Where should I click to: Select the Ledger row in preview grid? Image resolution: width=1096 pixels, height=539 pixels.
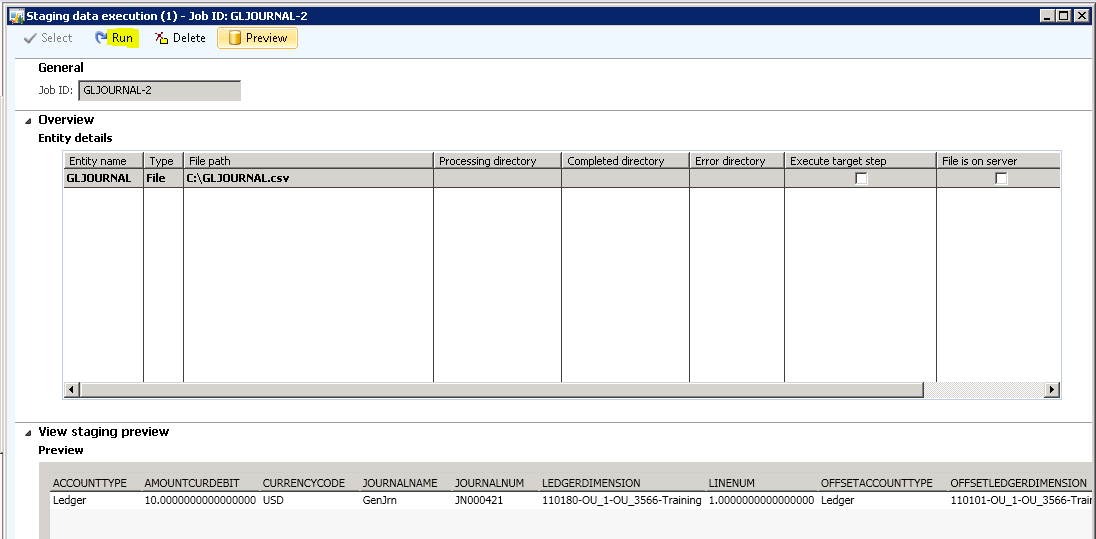70,500
